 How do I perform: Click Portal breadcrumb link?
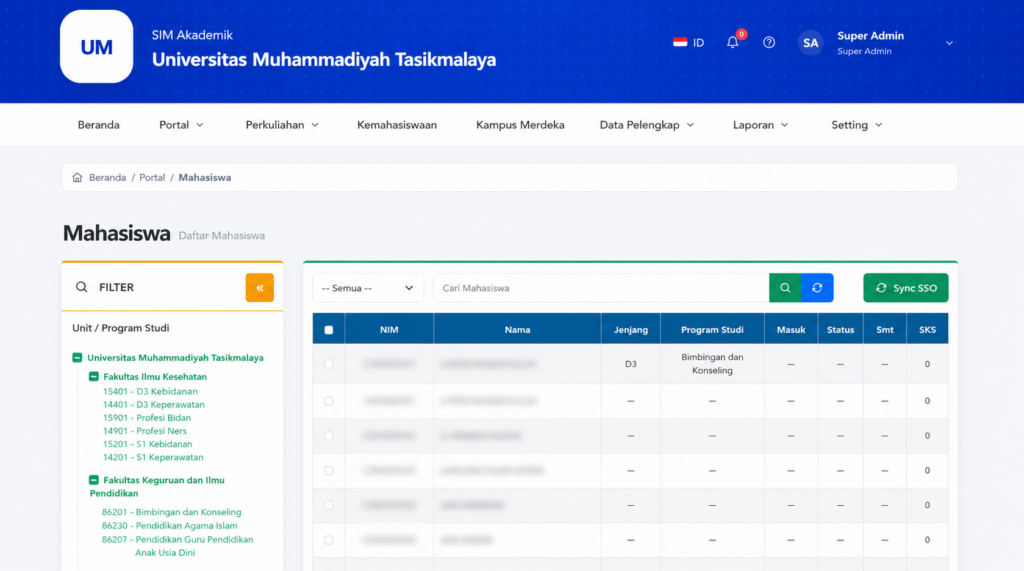tap(152, 177)
